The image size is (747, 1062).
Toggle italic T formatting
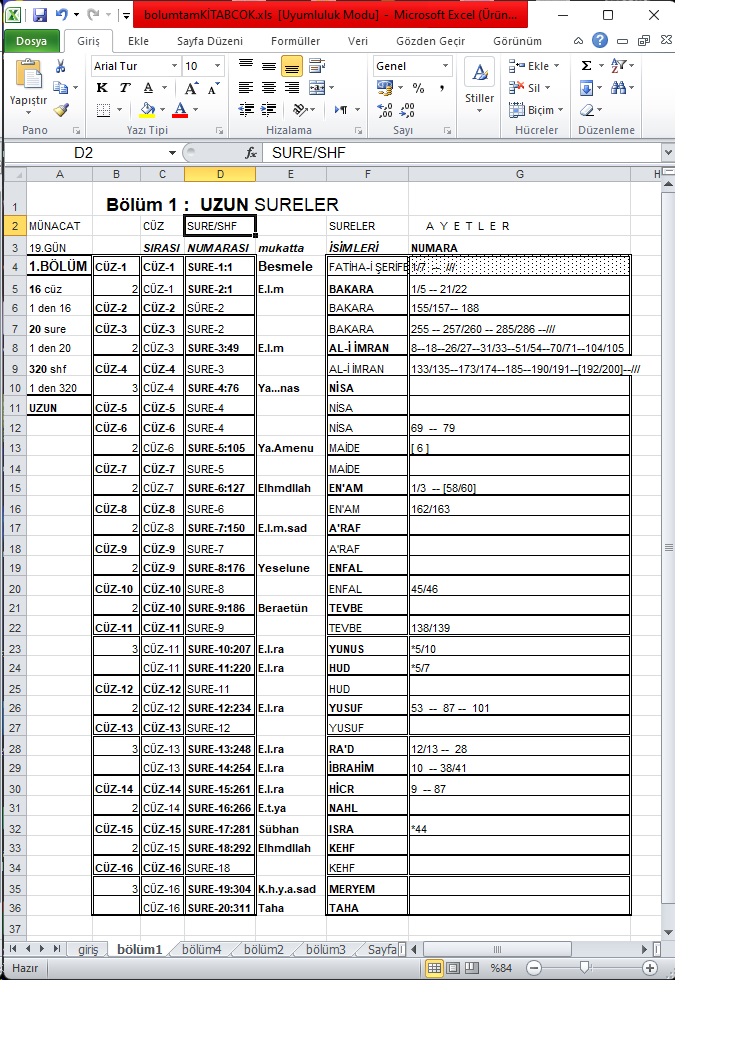tap(125, 87)
